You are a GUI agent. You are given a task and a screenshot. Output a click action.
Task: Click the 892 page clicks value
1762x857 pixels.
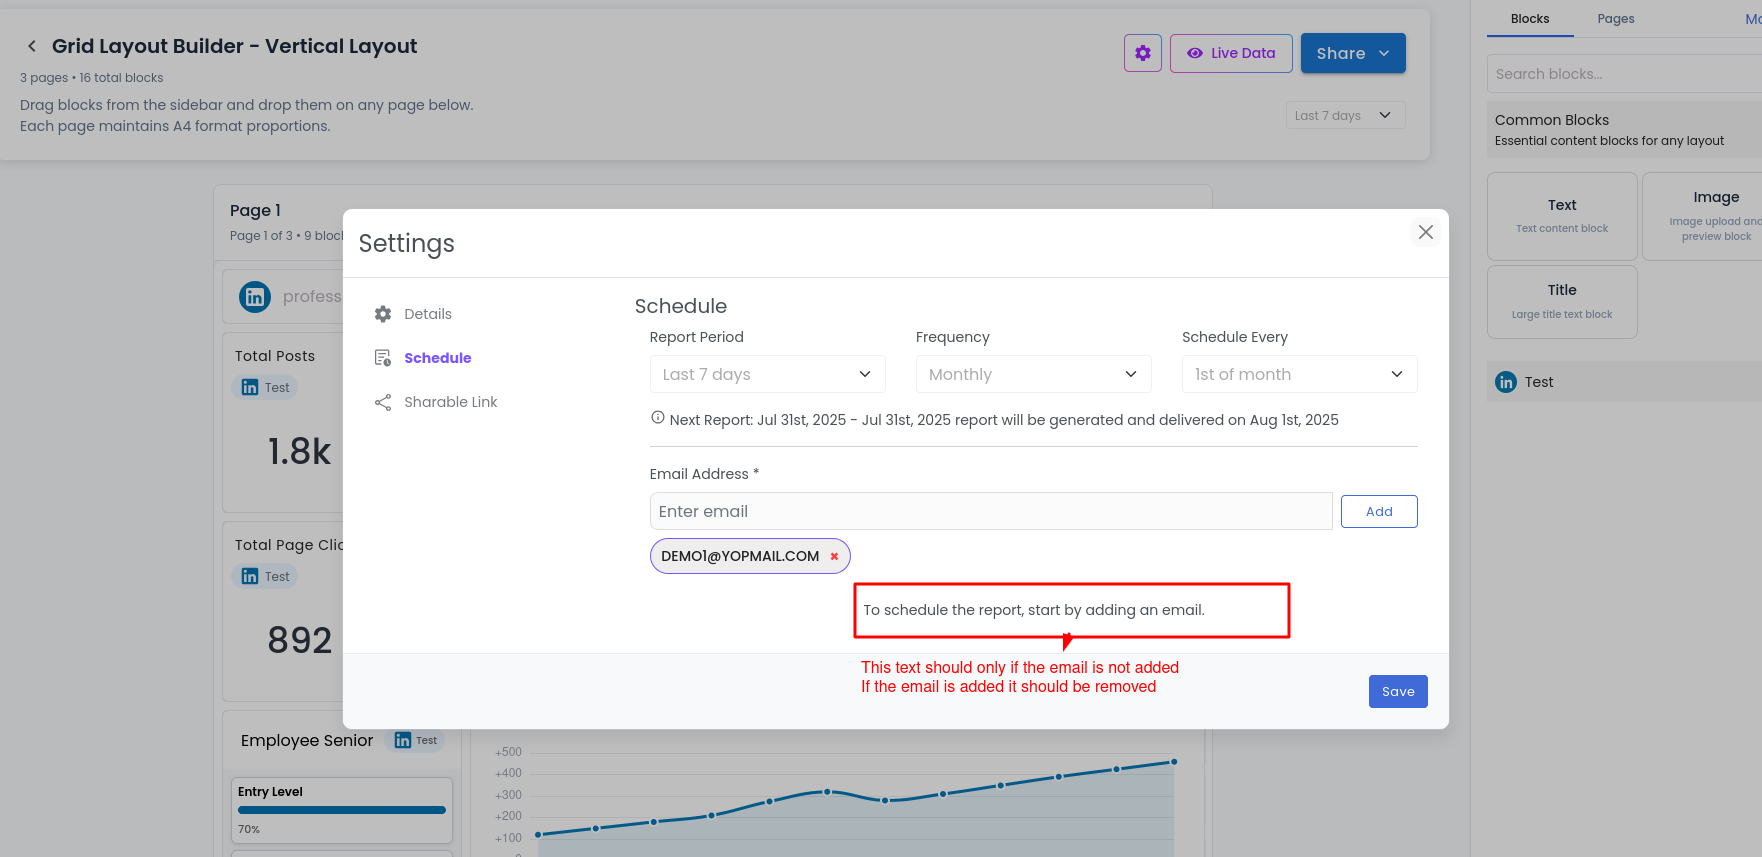299,640
